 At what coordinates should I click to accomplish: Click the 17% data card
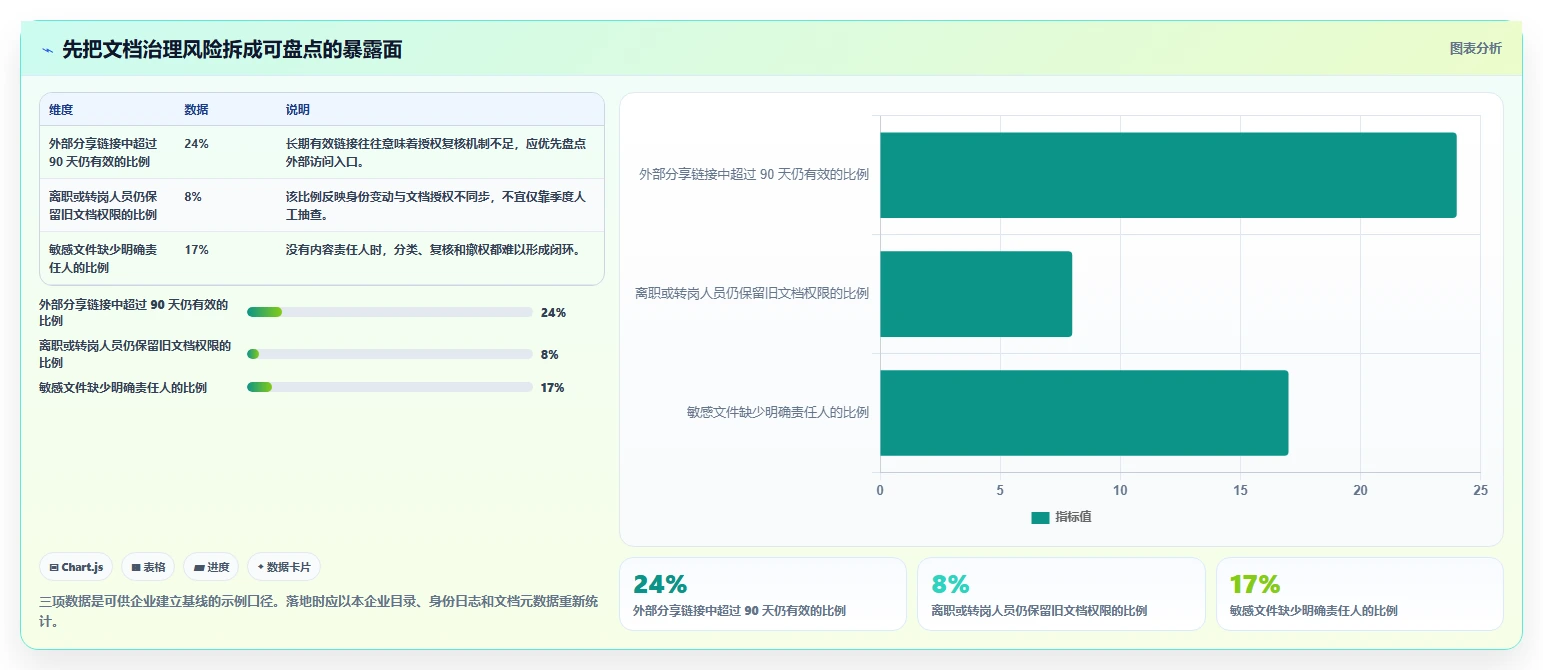(1360, 594)
